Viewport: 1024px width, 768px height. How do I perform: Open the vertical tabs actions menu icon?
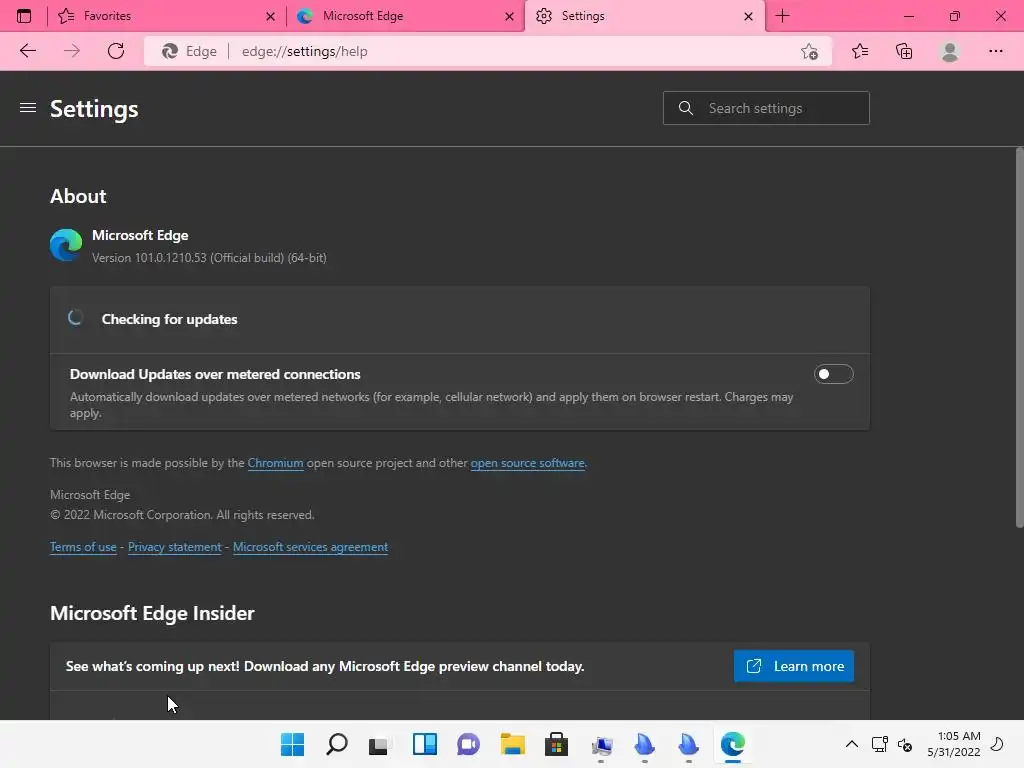(24, 16)
